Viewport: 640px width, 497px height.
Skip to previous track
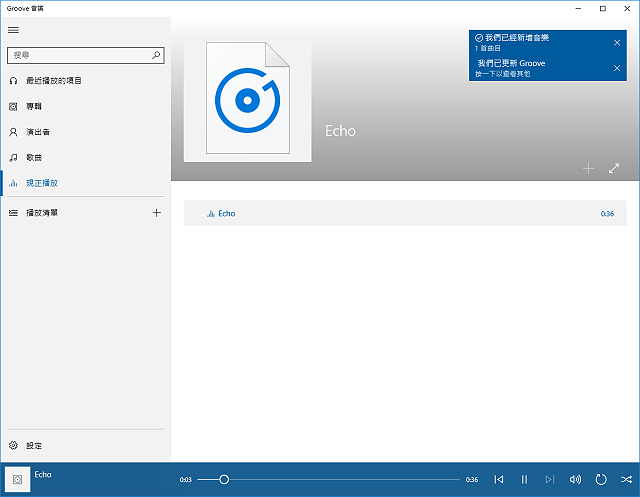coord(499,479)
